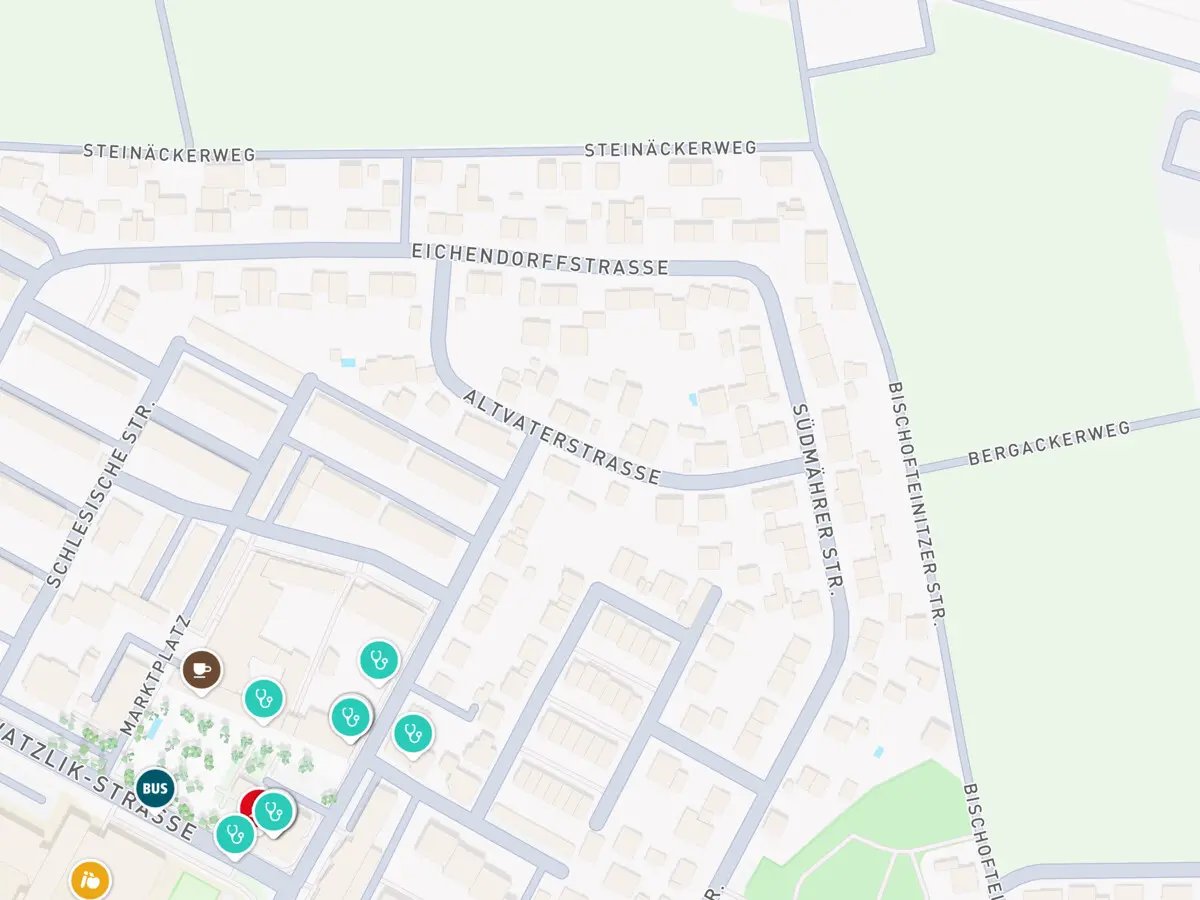Select Bischofteinitzer Str. label near Bergackerweg
Viewport: 1200px width, 900px height.
pyautogui.click(x=915, y=503)
